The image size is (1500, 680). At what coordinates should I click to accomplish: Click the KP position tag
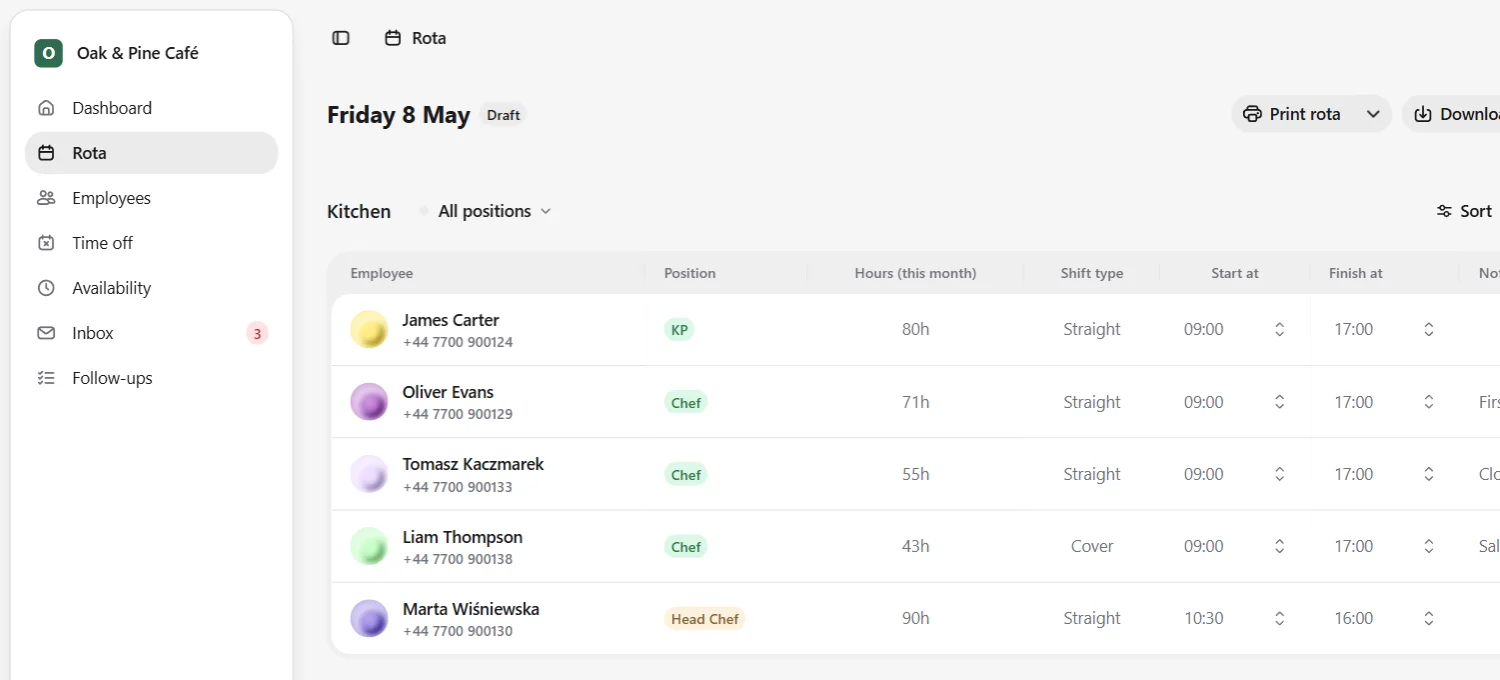click(679, 329)
